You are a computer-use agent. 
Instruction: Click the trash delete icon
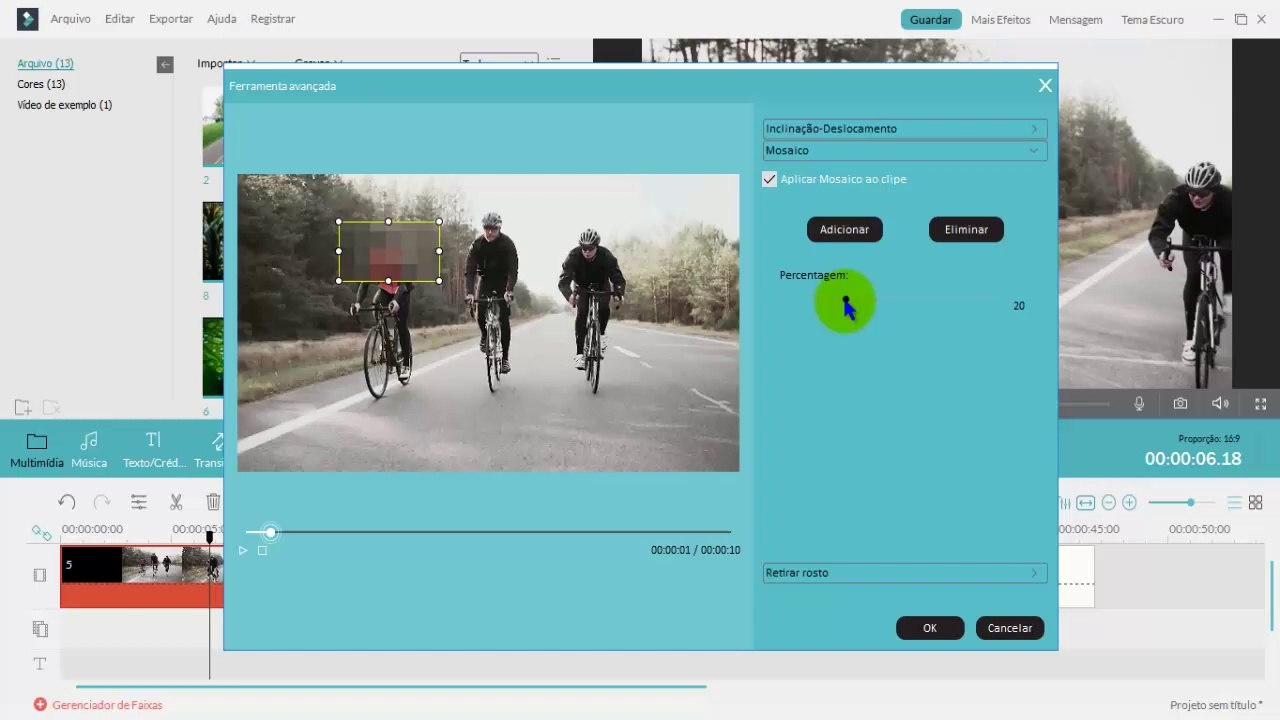[213, 502]
